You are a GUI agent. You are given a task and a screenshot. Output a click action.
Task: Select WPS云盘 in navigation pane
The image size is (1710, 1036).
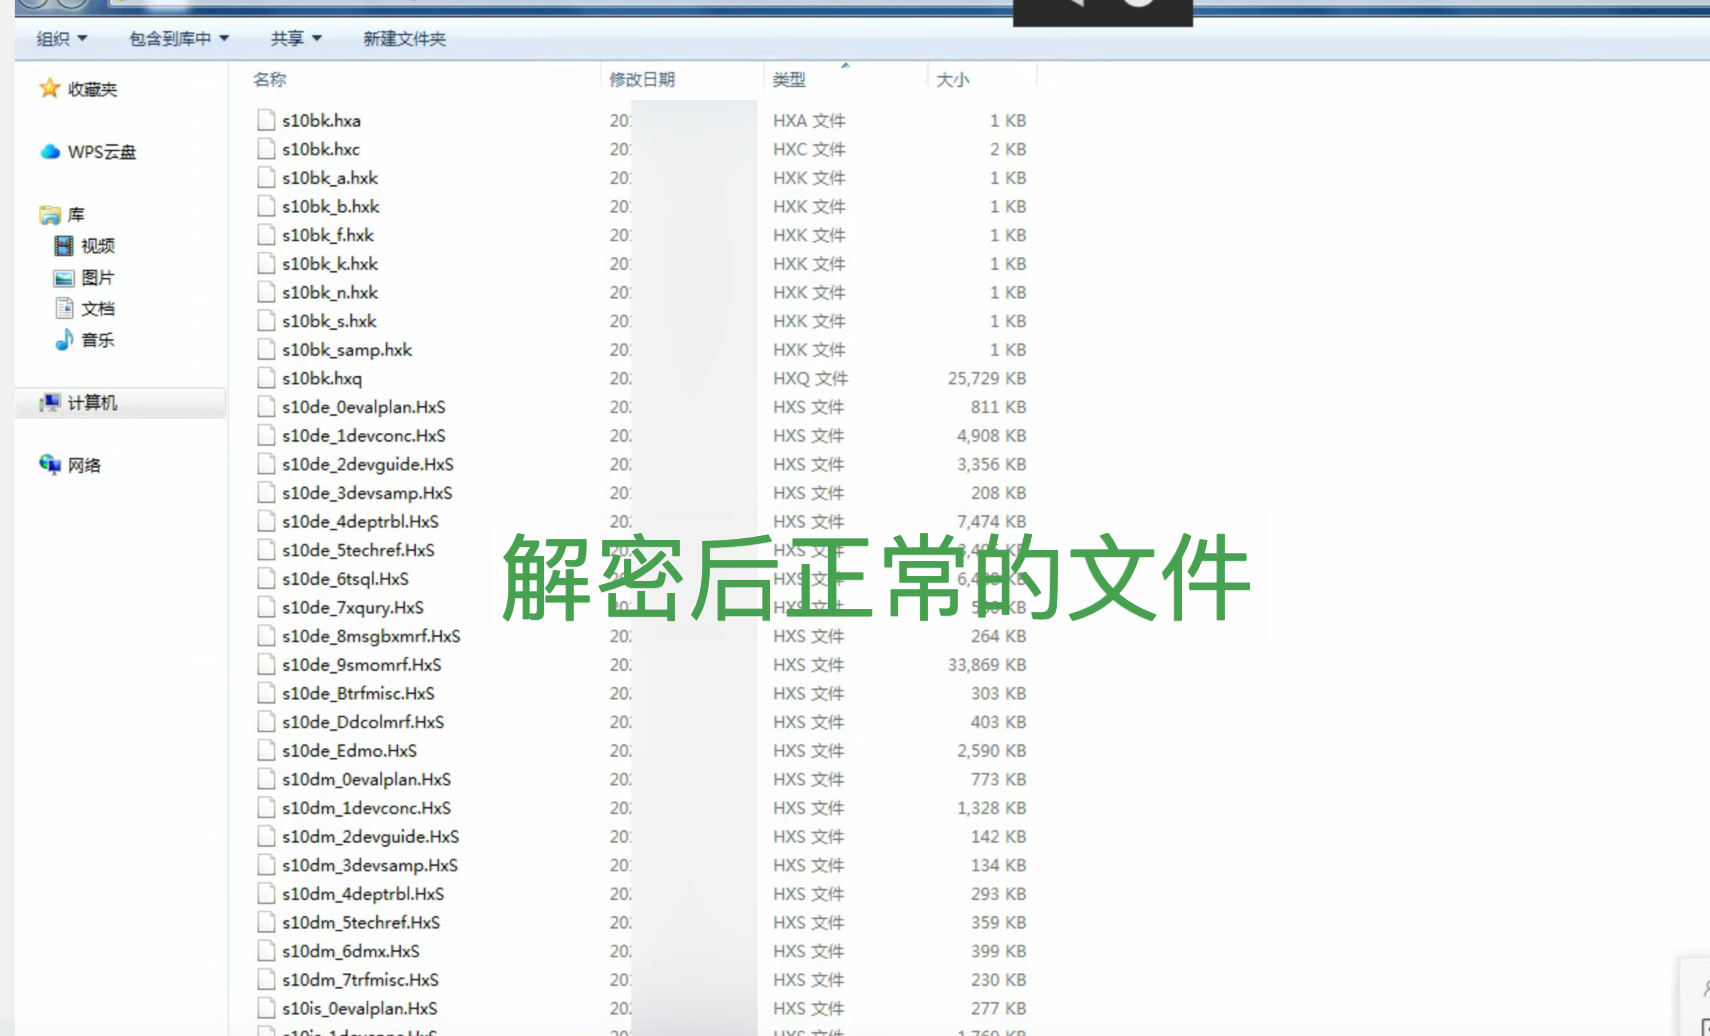coord(102,152)
